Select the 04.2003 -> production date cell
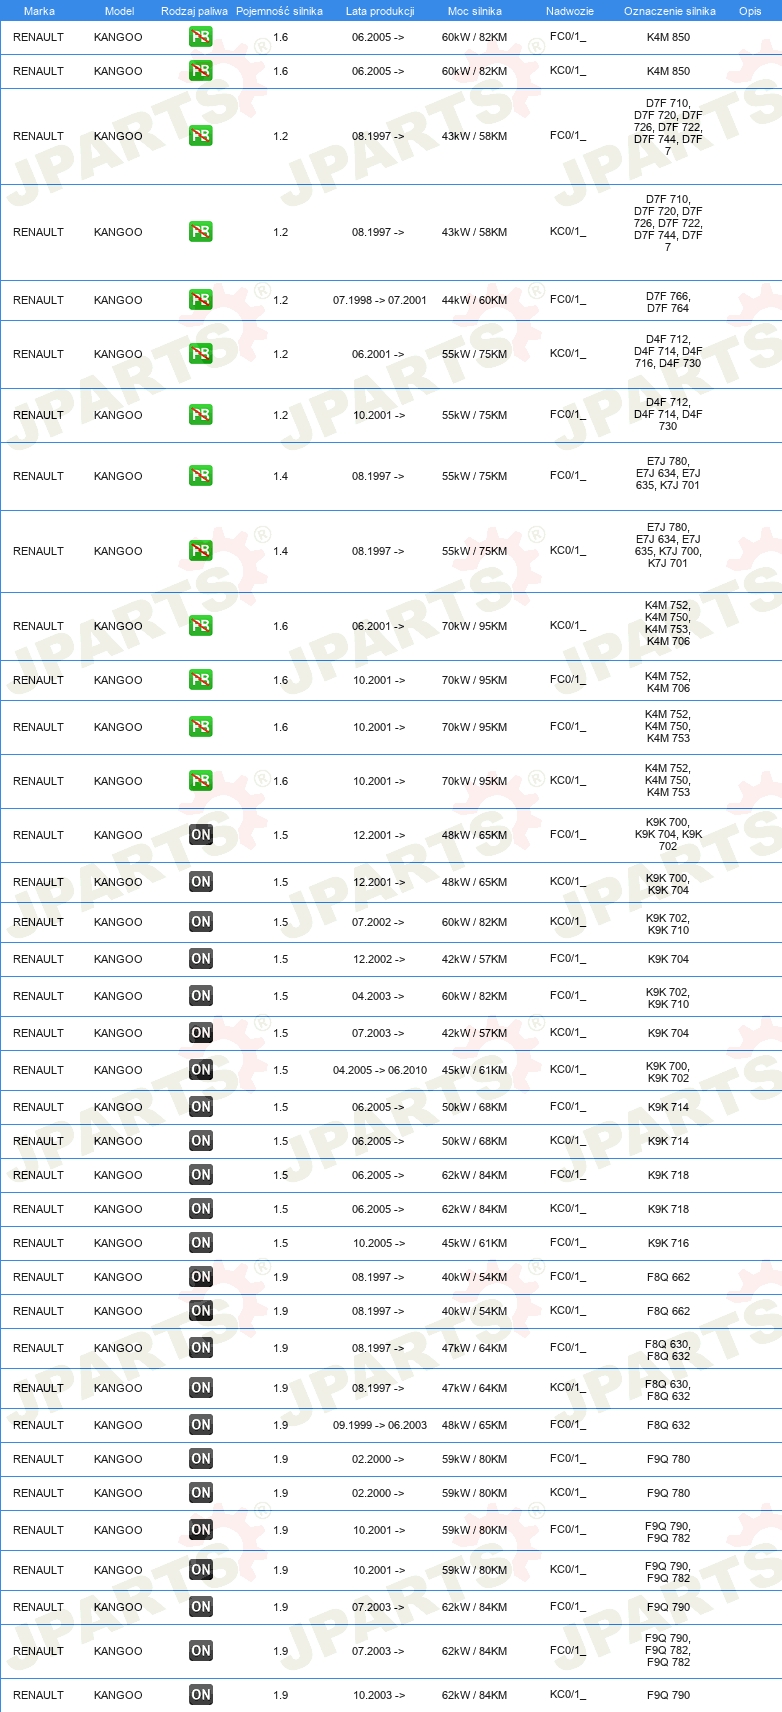782x1712 pixels. click(378, 996)
